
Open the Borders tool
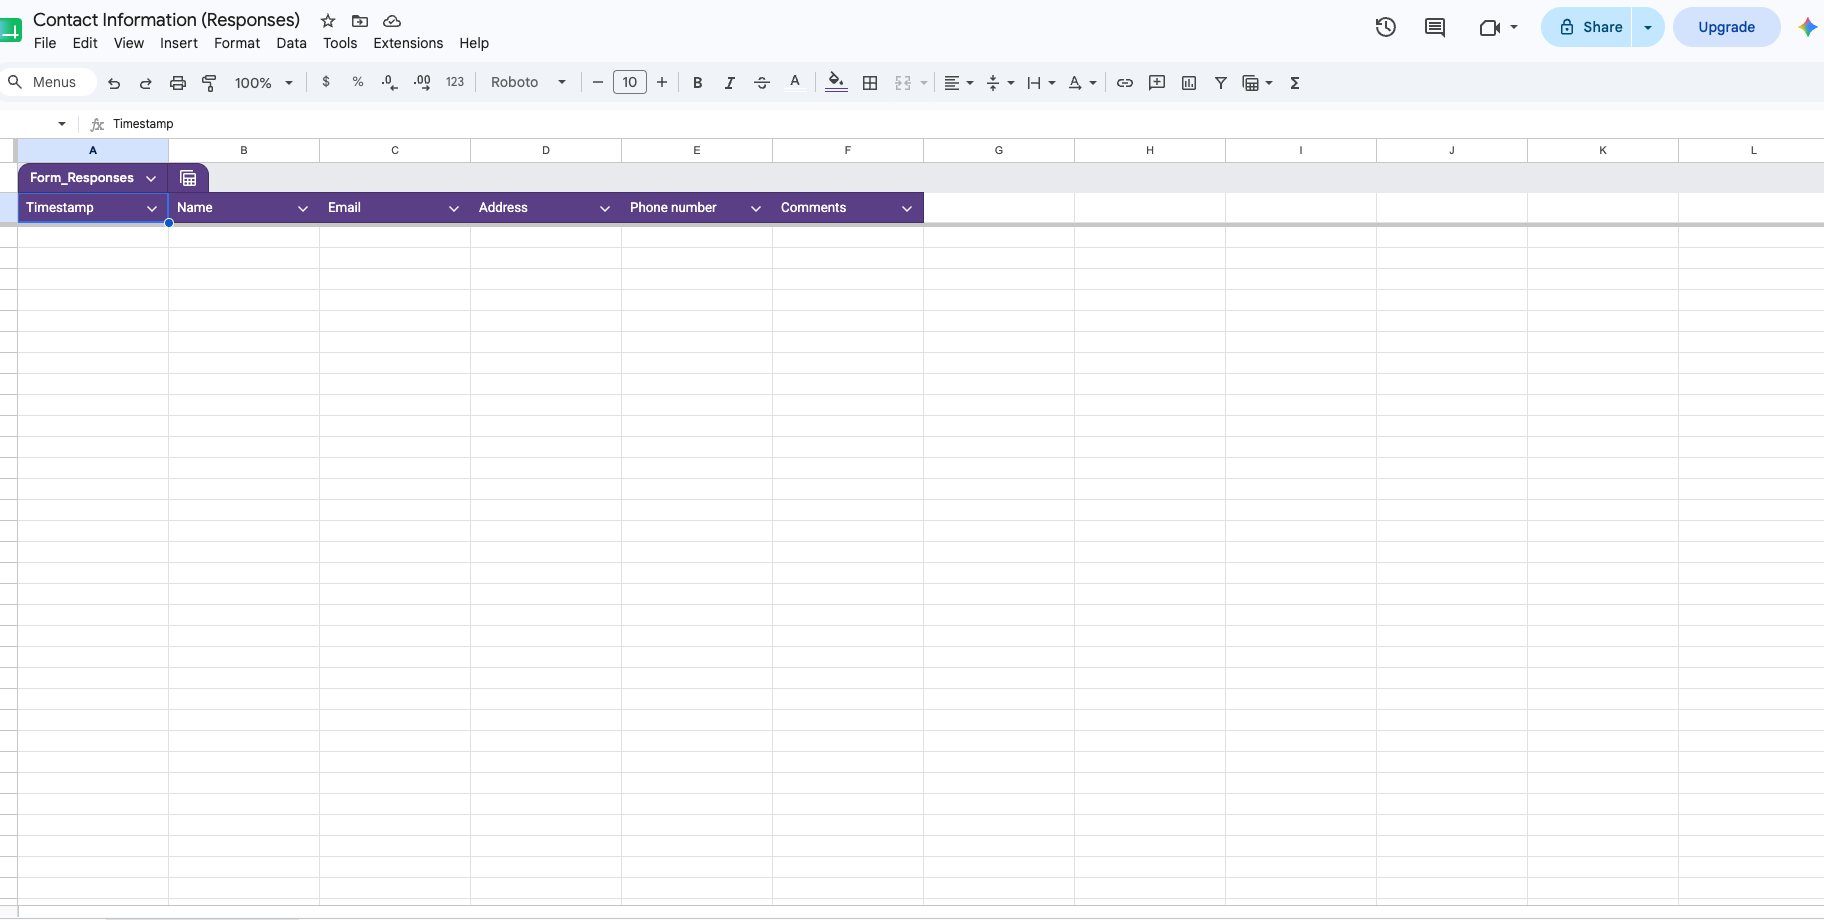[870, 83]
